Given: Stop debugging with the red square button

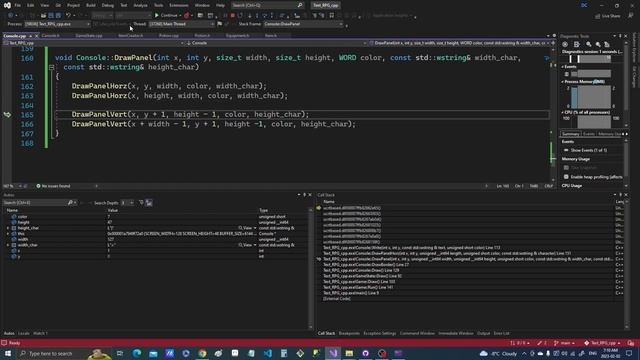Looking at the screenshot, I should coord(233,16).
